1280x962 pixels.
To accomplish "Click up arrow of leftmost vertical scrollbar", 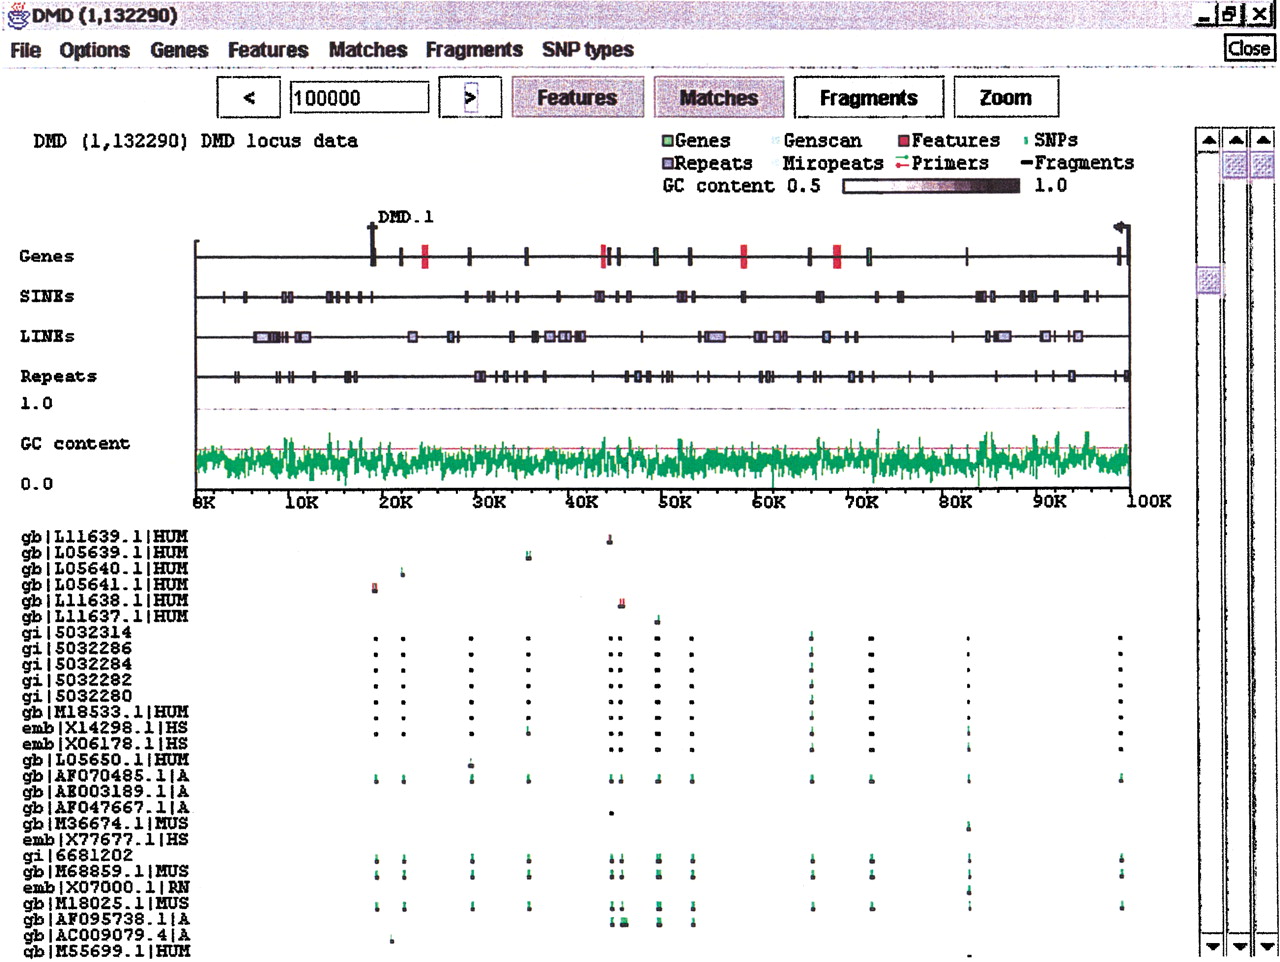I will [x=1209, y=141].
